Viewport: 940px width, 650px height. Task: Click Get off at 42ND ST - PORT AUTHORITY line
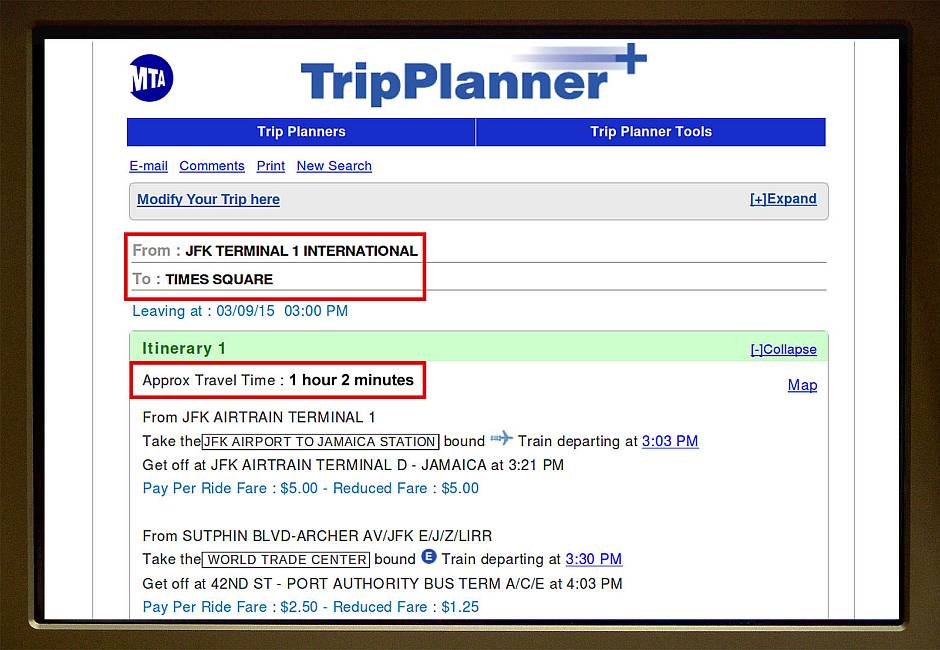(x=382, y=584)
